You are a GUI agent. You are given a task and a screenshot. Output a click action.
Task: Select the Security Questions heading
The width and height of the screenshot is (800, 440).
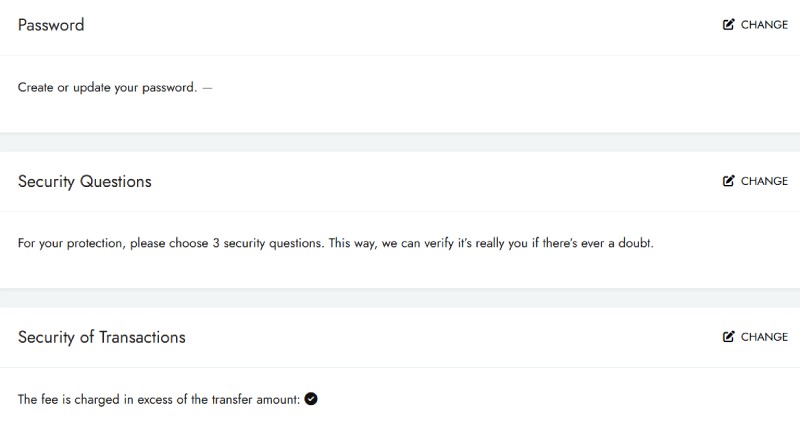pyautogui.click(x=85, y=181)
